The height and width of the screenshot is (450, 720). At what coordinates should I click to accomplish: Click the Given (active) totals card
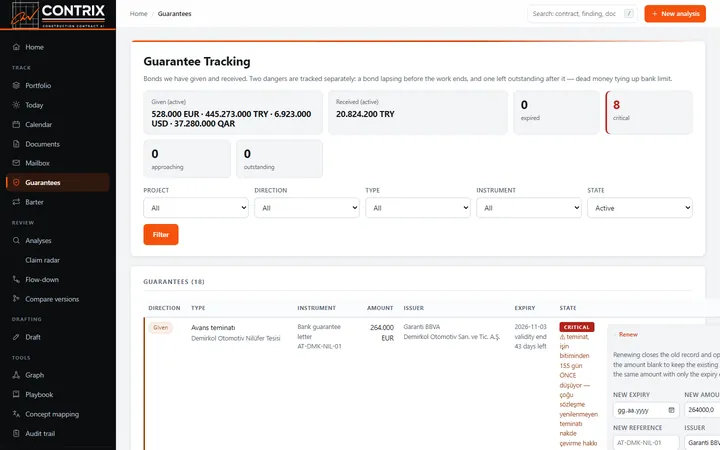click(x=233, y=112)
